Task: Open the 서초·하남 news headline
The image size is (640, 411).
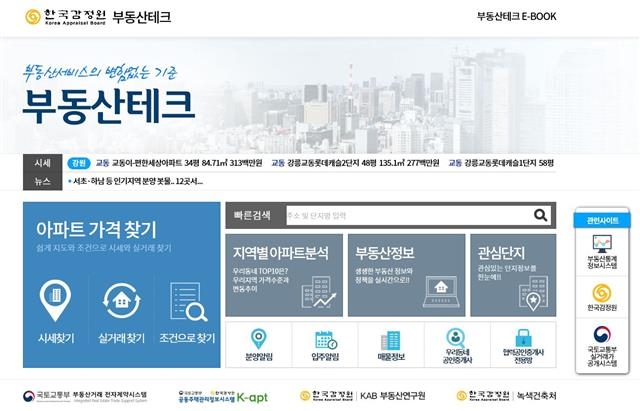Action: click(138, 181)
